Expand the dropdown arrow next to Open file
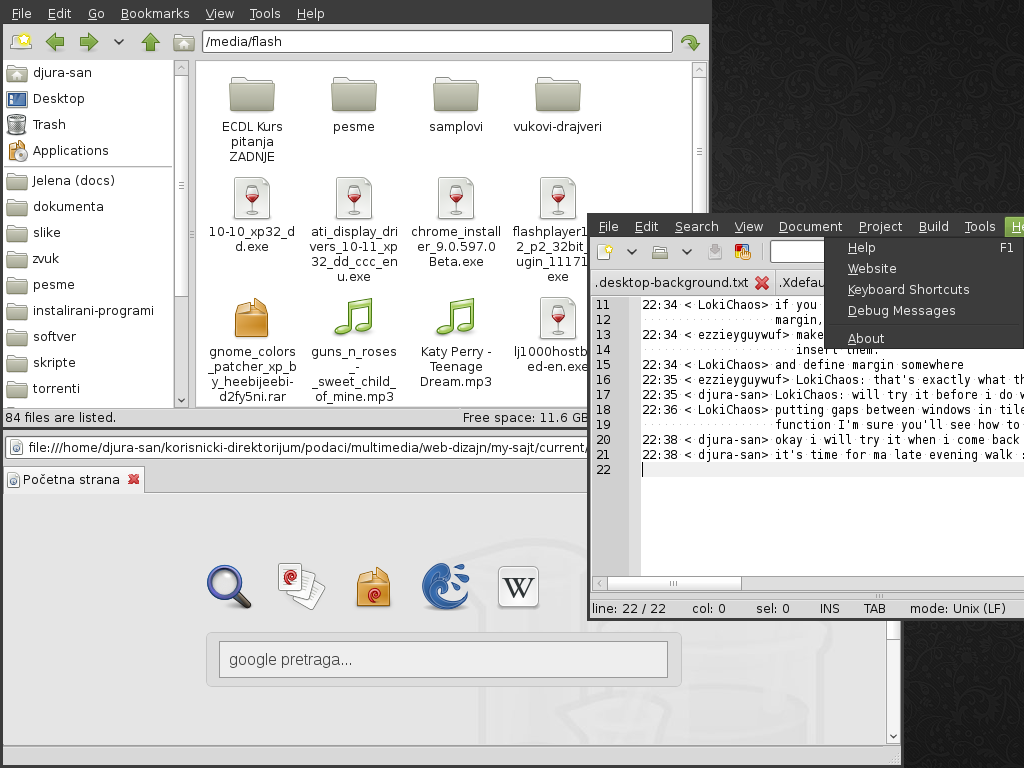 686,252
